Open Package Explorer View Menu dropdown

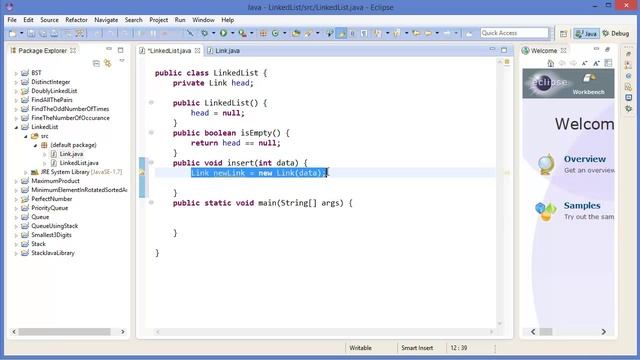click(x=122, y=61)
